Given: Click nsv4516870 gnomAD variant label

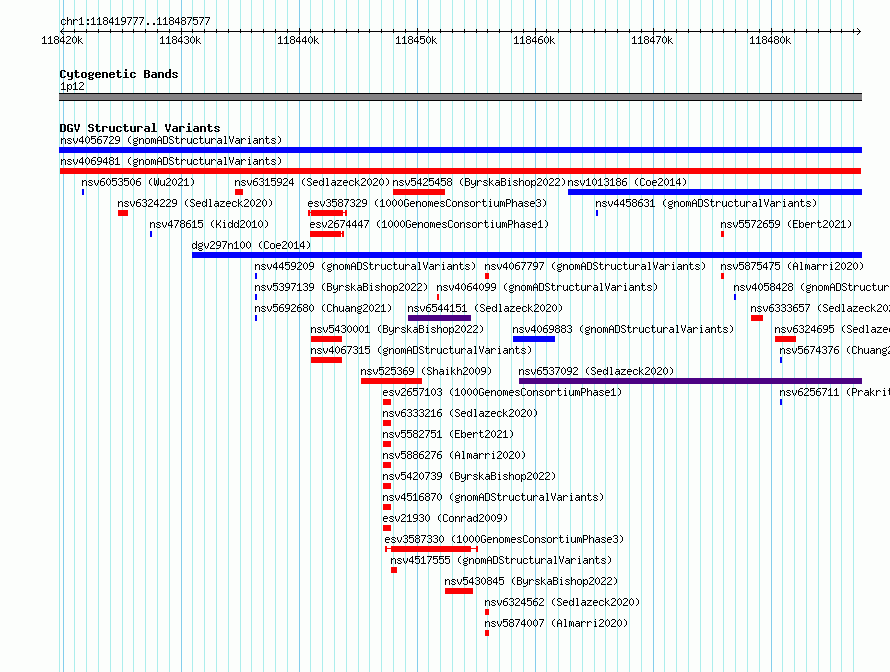Looking at the screenshot, I should pyautogui.click(x=493, y=497).
